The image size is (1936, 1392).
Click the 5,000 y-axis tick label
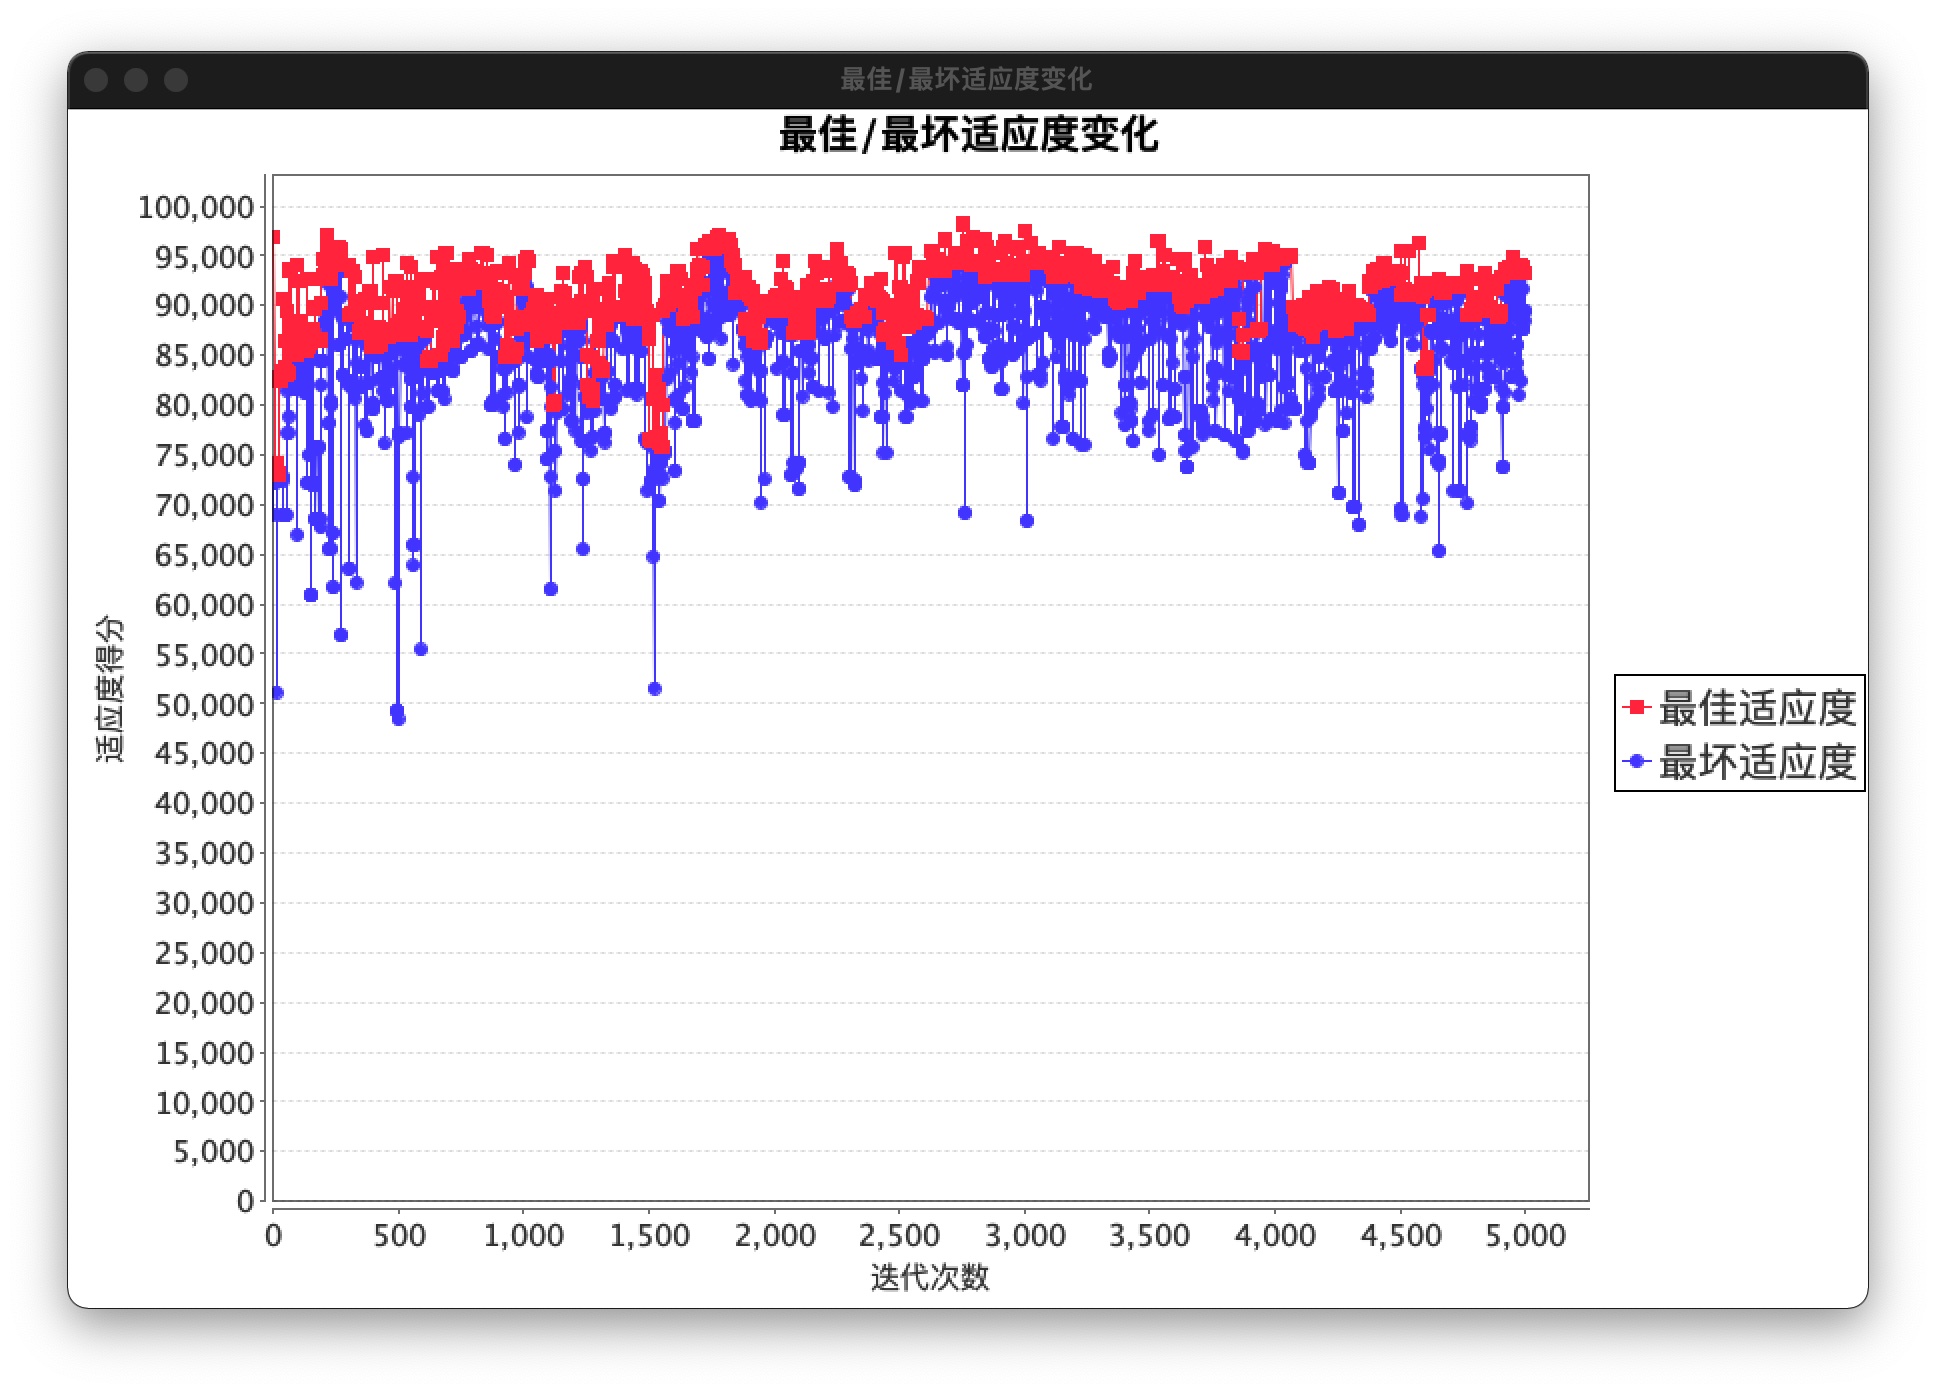tap(213, 1151)
